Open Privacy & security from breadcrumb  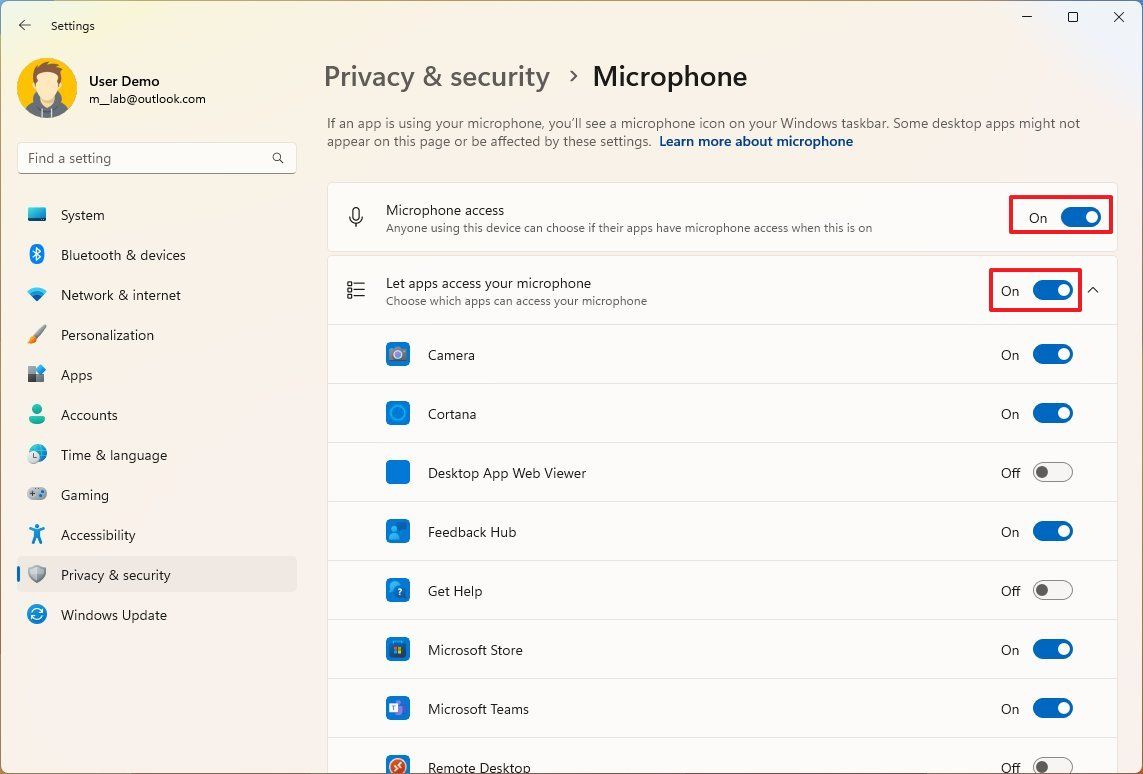(436, 76)
